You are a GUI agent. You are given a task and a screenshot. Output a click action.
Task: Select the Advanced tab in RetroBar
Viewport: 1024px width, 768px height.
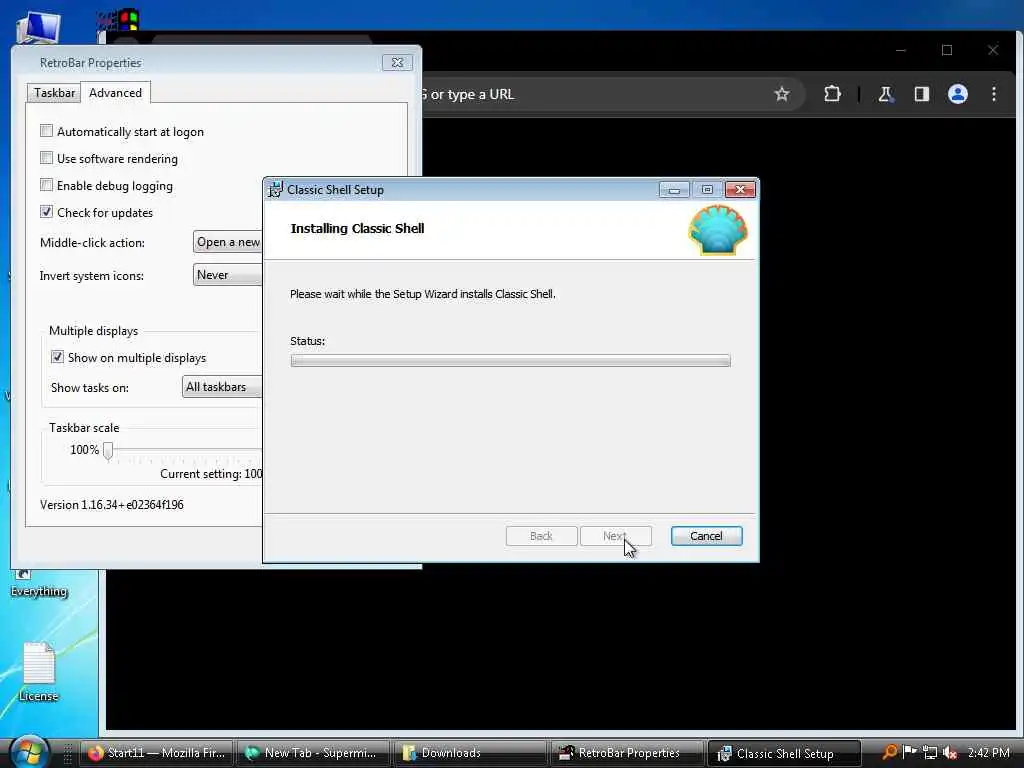[116, 93]
